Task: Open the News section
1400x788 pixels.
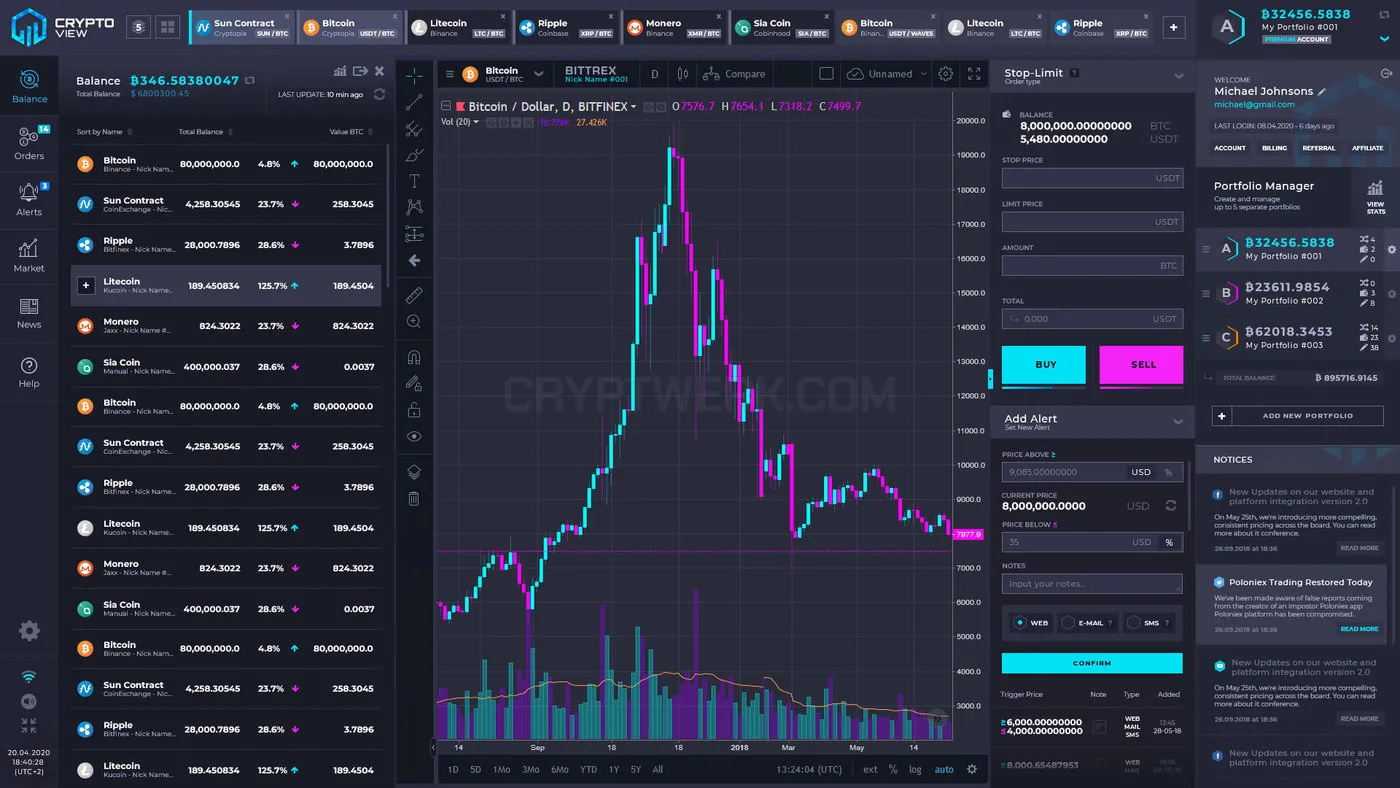Action: (x=29, y=312)
